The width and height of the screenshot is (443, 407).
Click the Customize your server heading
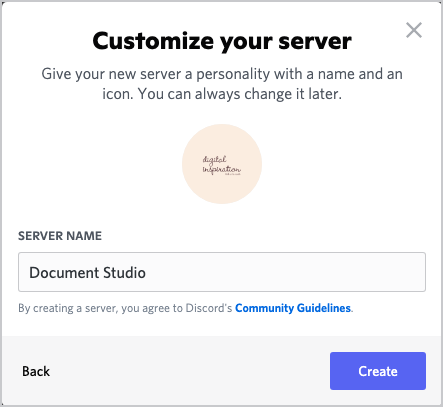point(222,41)
